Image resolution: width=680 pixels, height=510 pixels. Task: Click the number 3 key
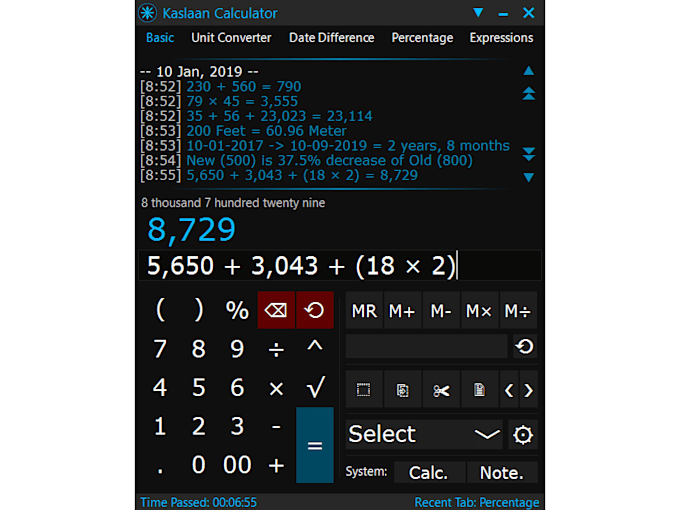pyautogui.click(x=237, y=426)
